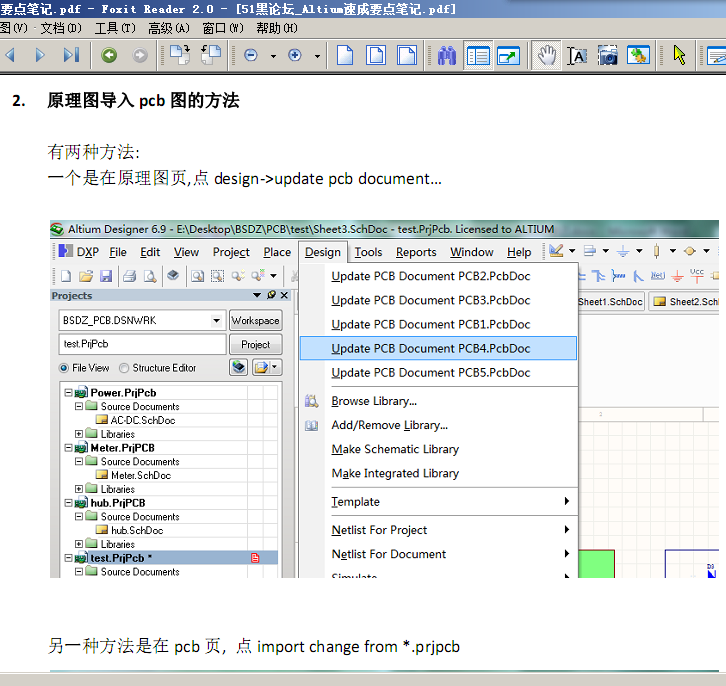Toggle the Projects panel pin icon

(x=271, y=296)
